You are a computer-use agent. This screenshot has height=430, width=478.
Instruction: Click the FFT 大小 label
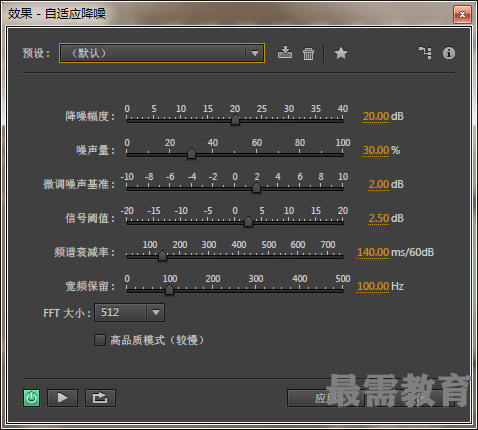pyautogui.click(x=67, y=313)
